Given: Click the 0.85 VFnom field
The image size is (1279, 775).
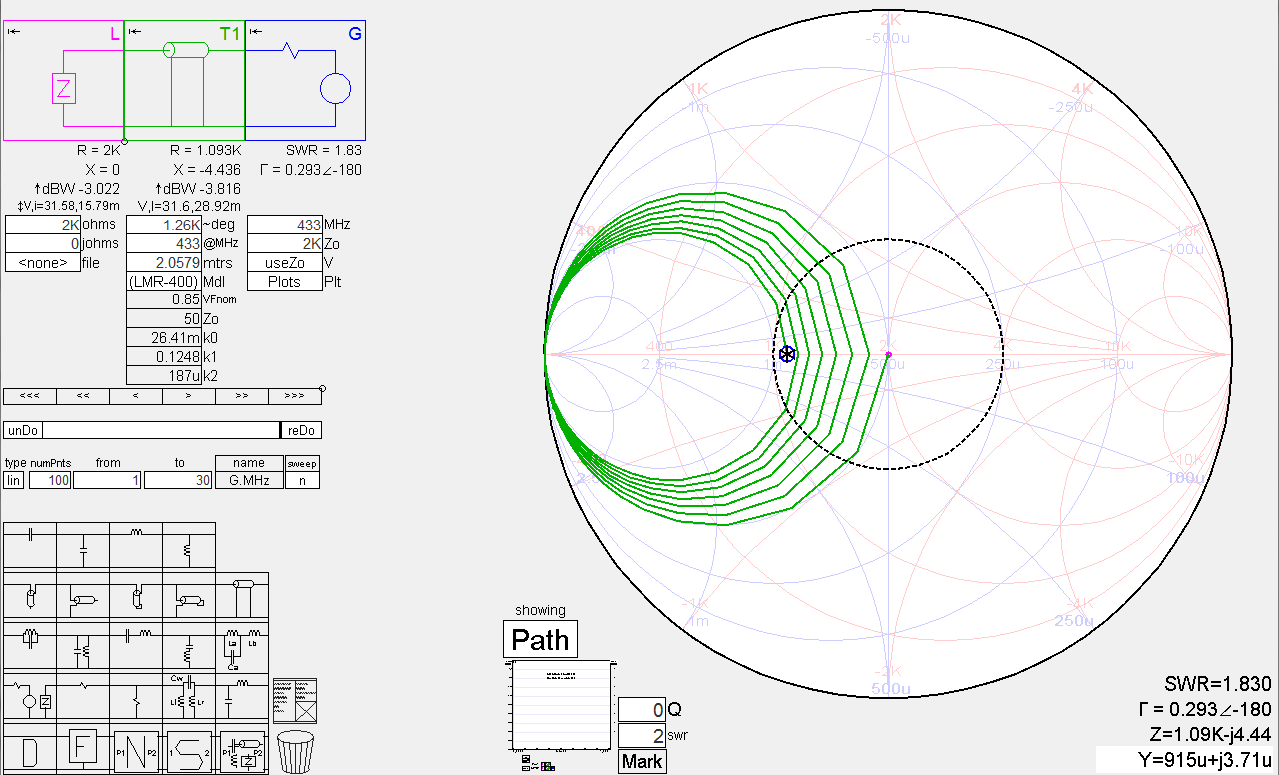Looking at the screenshot, I should tap(164, 299).
